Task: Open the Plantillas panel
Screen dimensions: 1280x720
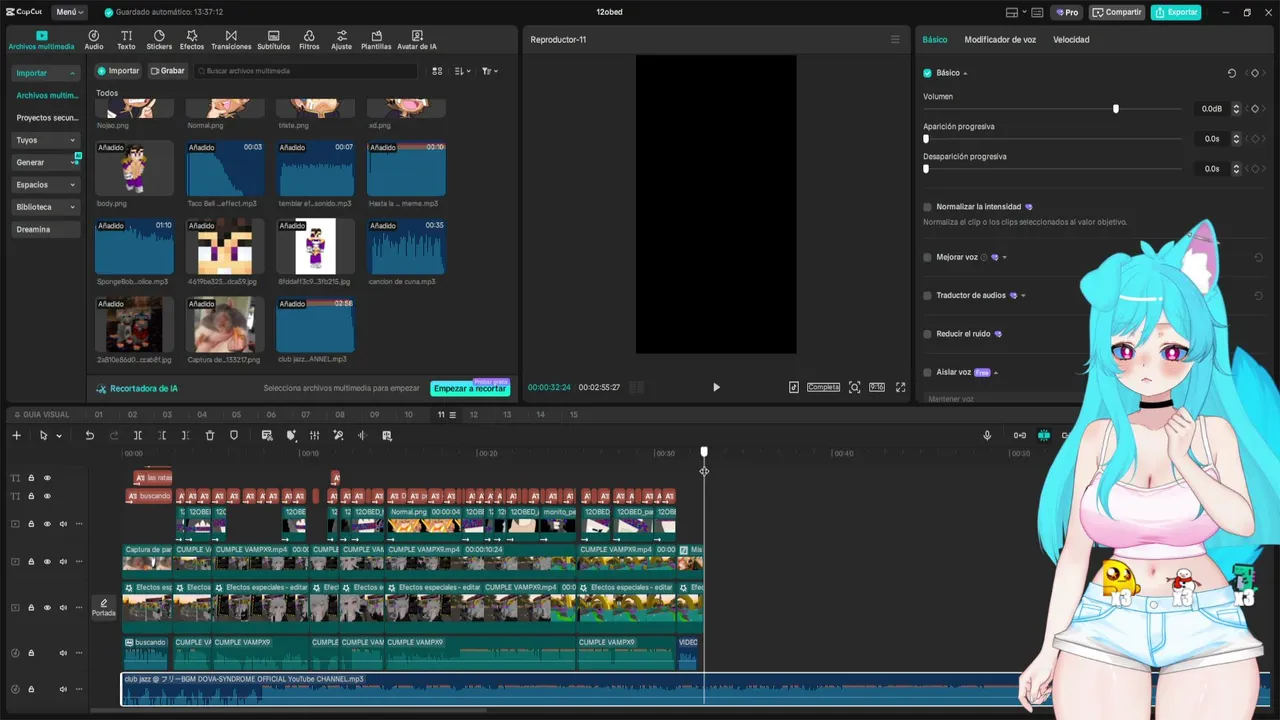Action: 376,40
